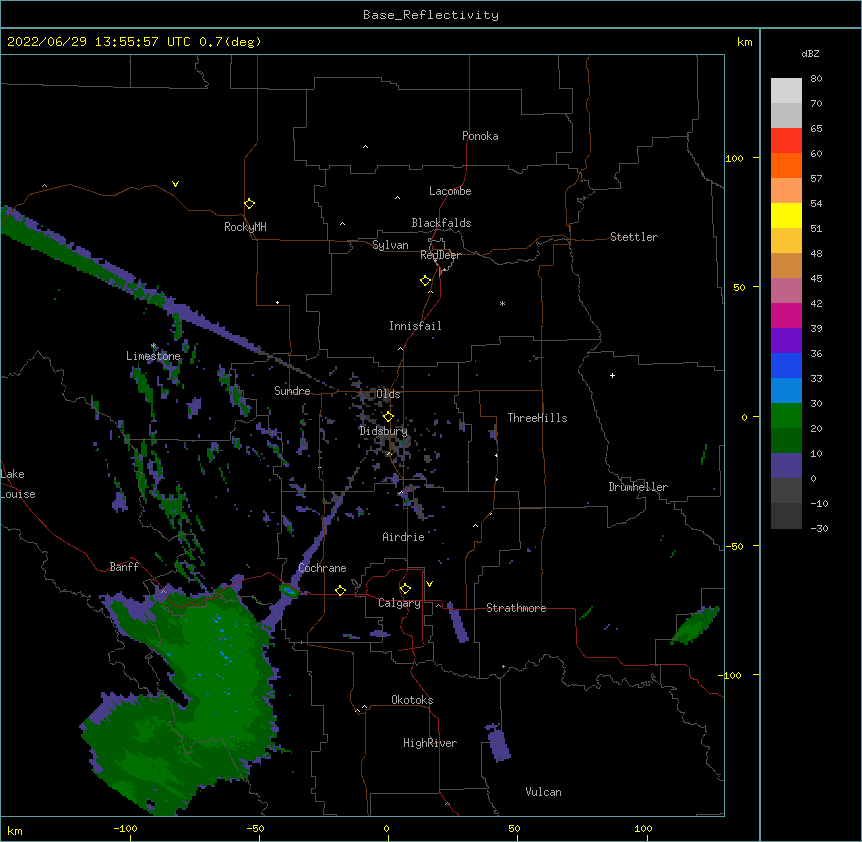Click the Calgary city label
The height and width of the screenshot is (842, 862).
399,603
